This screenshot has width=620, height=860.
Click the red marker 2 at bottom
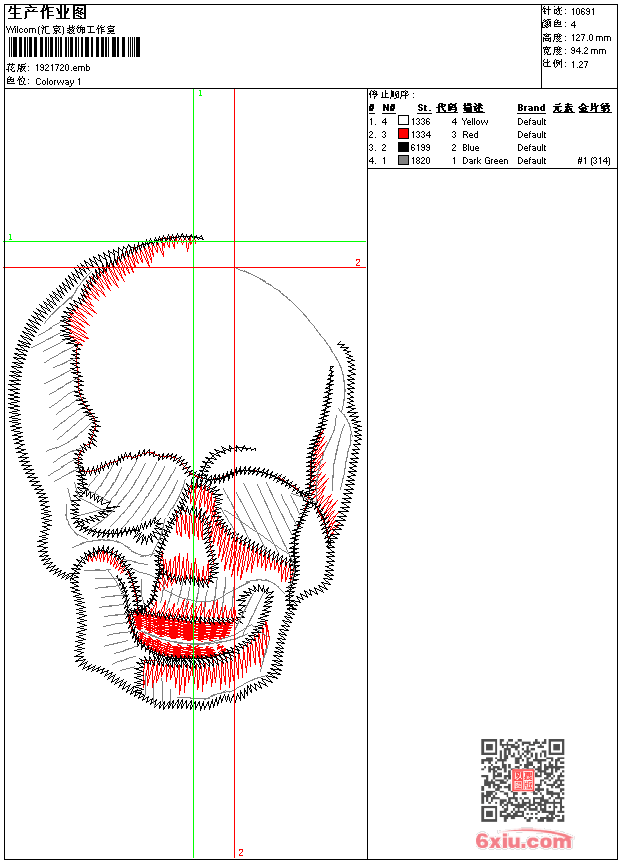tap(240, 852)
